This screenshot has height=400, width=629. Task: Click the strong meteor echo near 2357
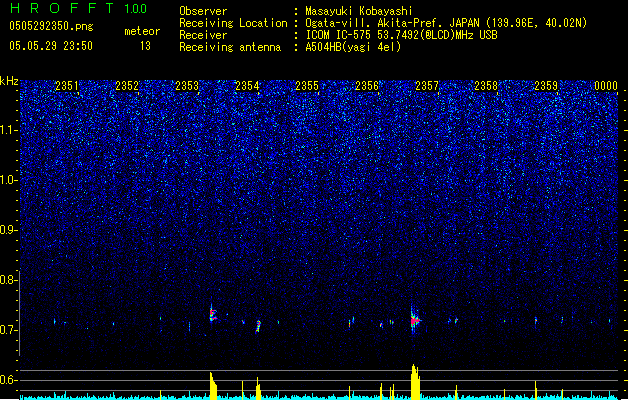[x=414, y=321]
